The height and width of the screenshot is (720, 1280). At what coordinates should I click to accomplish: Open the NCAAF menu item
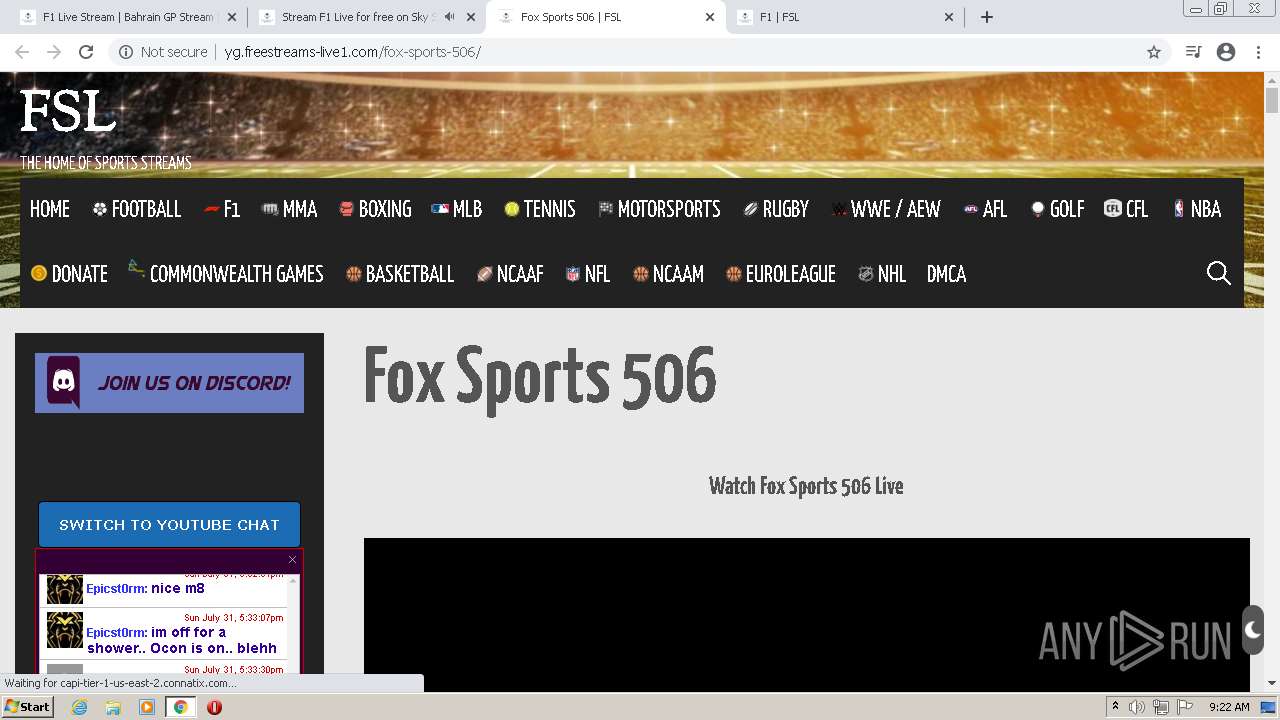click(510, 274)
